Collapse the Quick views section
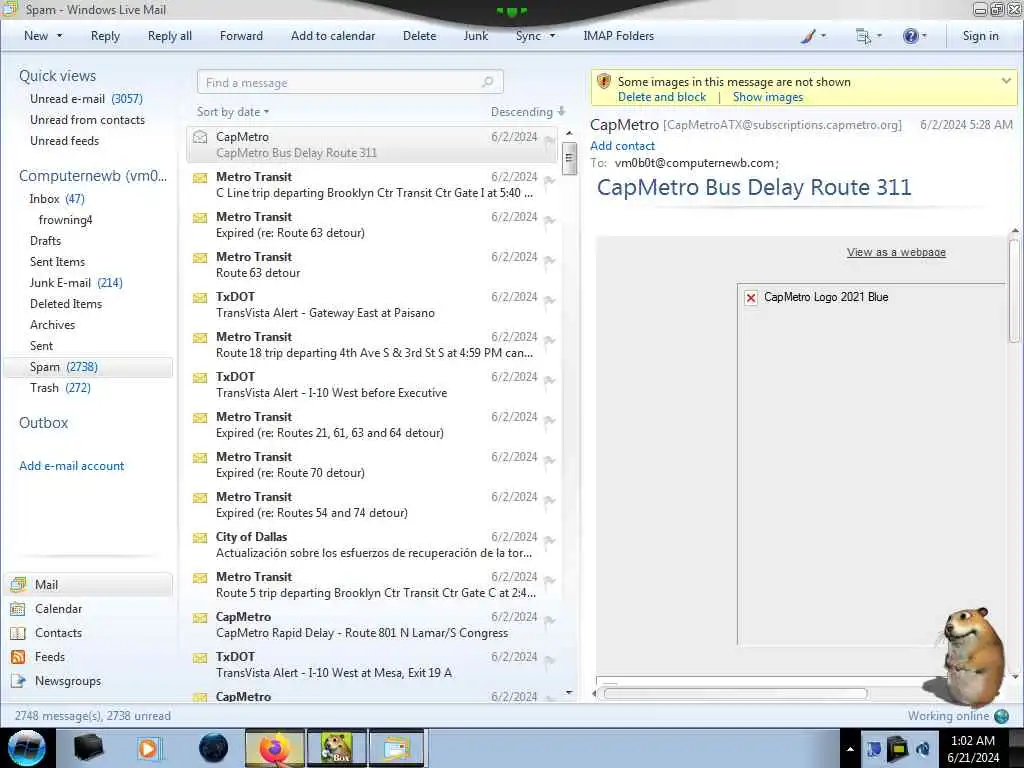Viewport: 1024px width, 768px height. (57, 76)
